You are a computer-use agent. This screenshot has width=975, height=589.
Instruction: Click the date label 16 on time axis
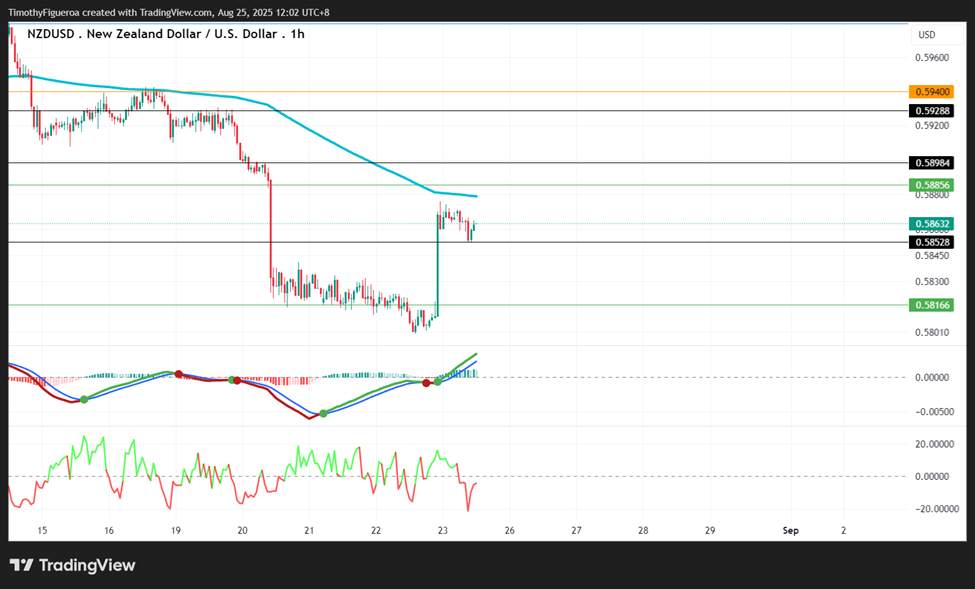pos(109,531)
